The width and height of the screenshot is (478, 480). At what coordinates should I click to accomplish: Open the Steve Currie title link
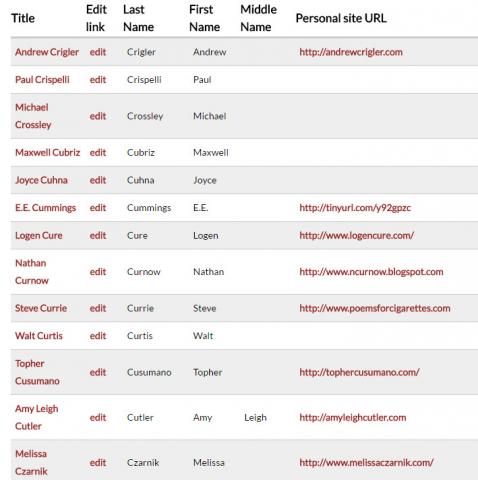tap(41, 308)
